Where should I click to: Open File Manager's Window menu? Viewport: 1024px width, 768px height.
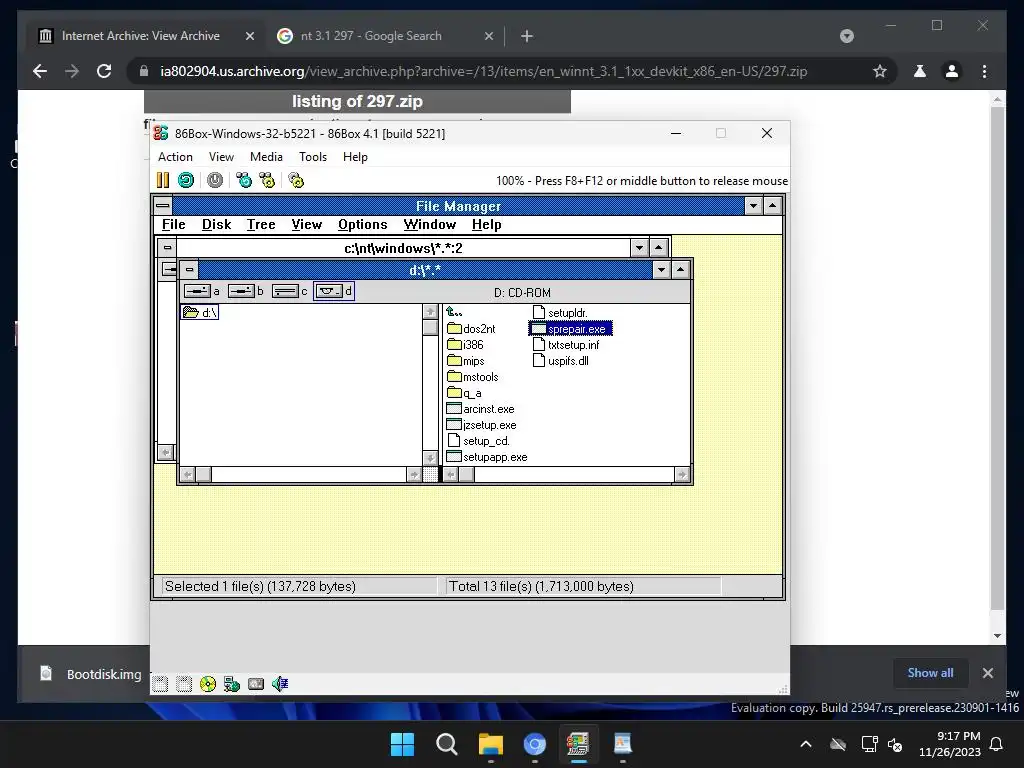pyautogui.click(x=430, y=225)
